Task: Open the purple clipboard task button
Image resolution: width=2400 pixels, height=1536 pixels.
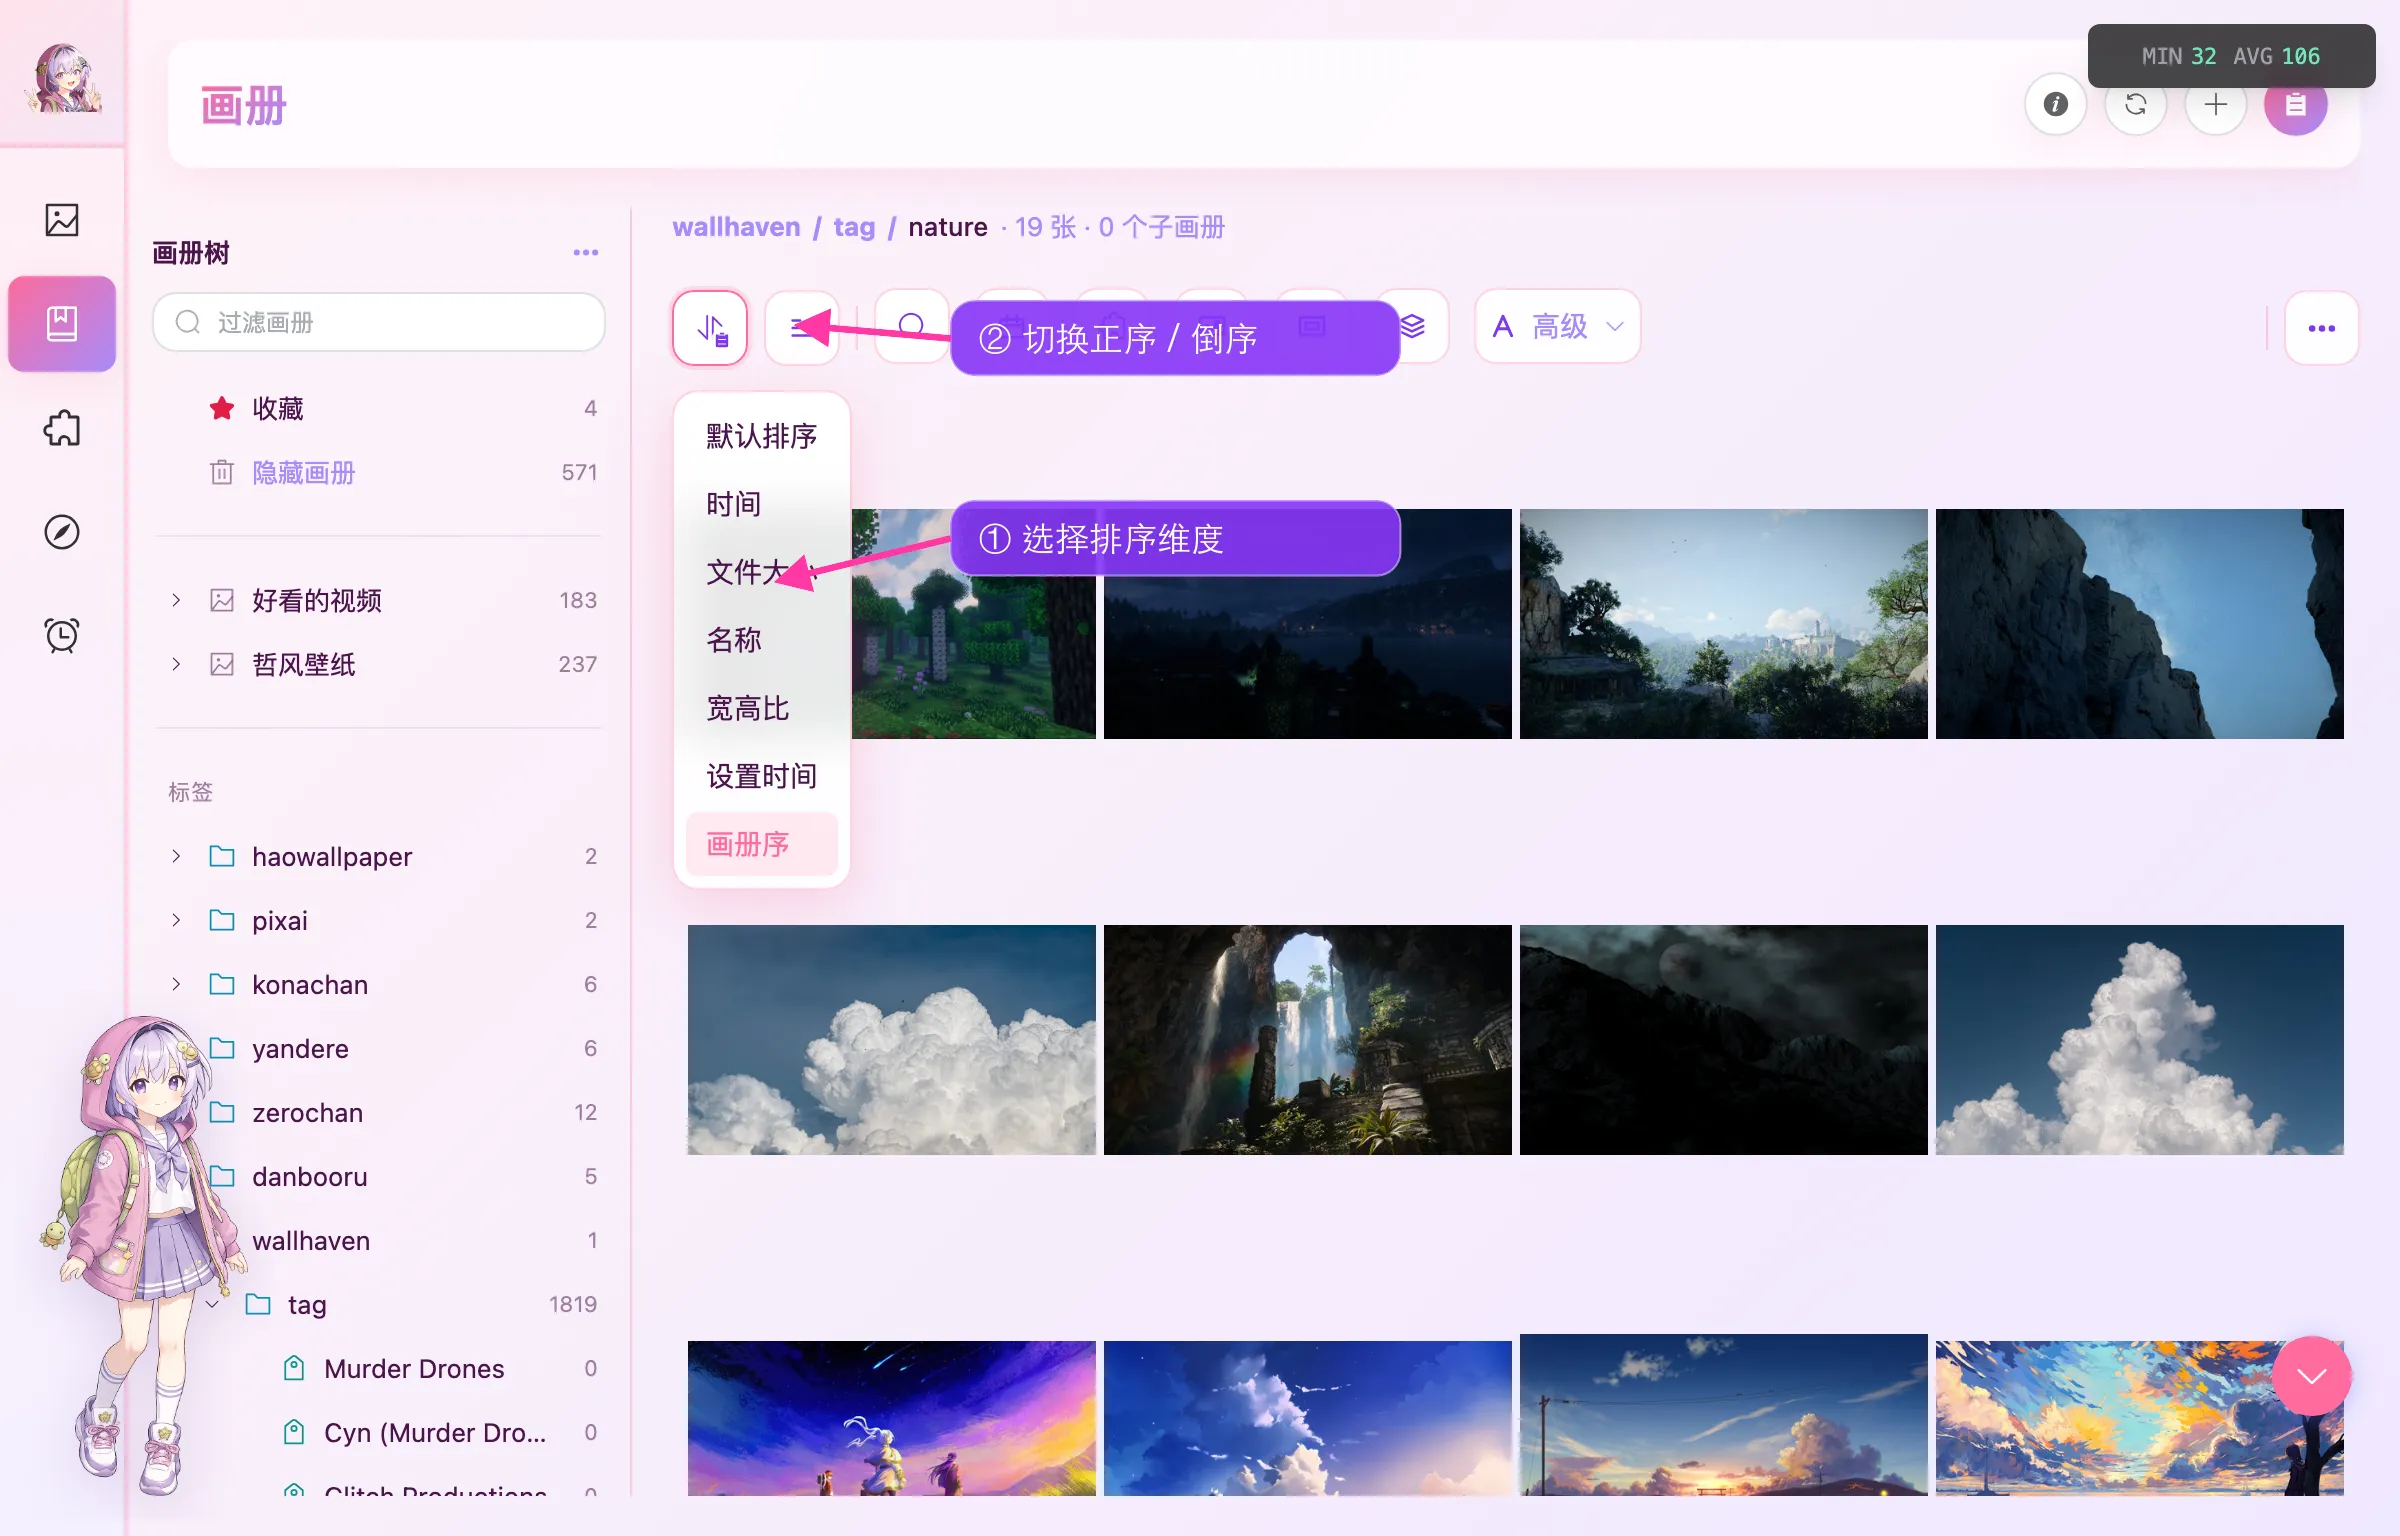Action: coord(2295,104)
